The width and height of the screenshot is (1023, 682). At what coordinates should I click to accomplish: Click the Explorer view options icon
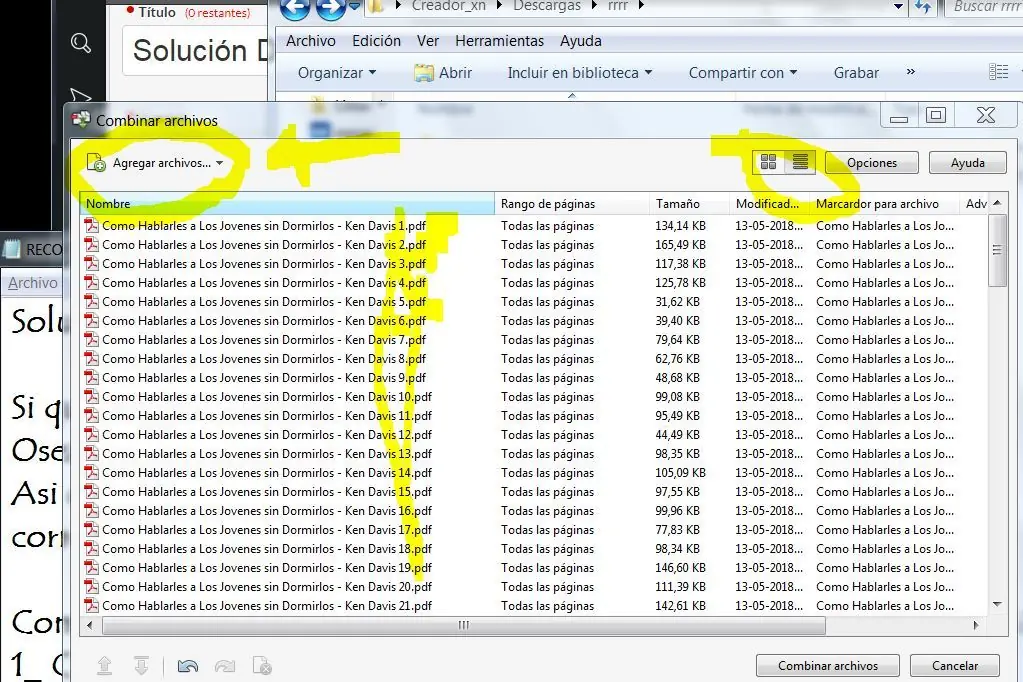pos(999,72)
